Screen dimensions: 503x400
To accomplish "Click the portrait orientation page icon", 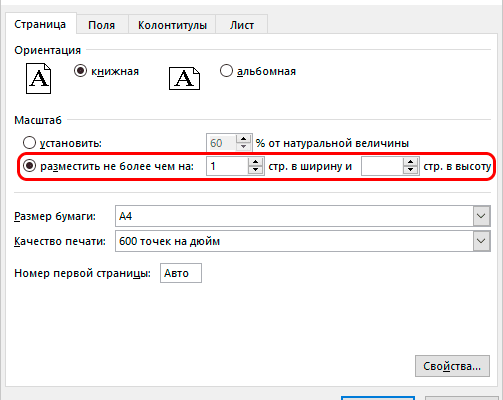I will click(x=39, y=79).
